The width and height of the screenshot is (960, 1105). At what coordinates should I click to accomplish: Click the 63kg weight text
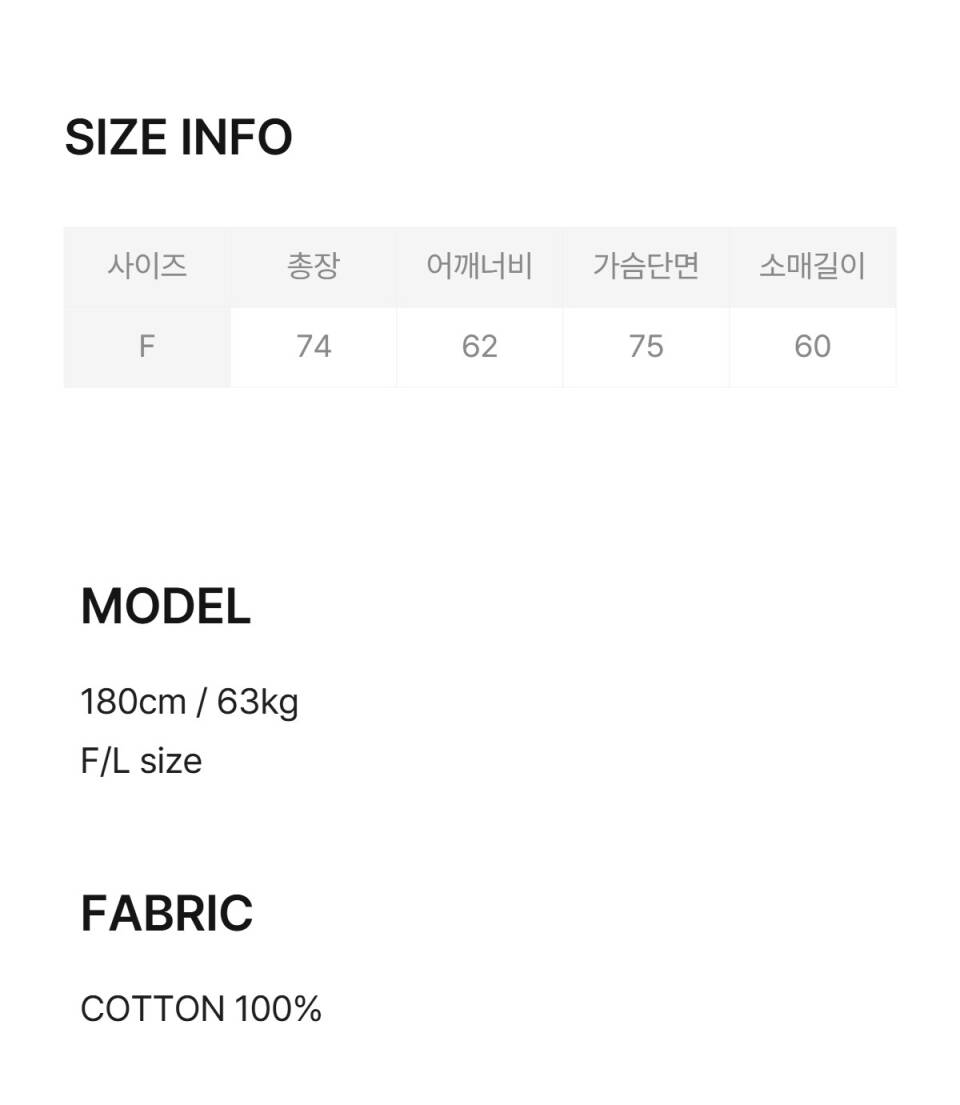click(x=258, y=703)
